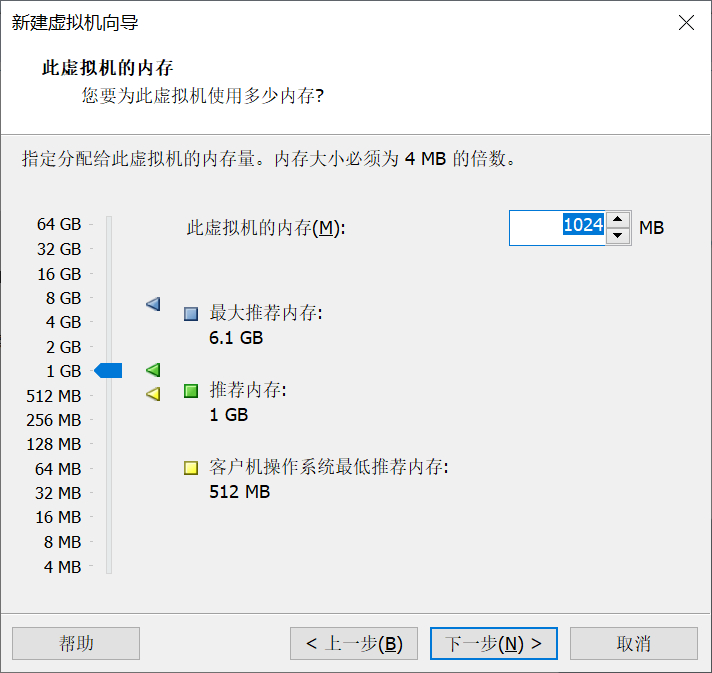This screenshot has height=673, width=712.
Task: Click the 帮助 help button
Action: (76, 643)
